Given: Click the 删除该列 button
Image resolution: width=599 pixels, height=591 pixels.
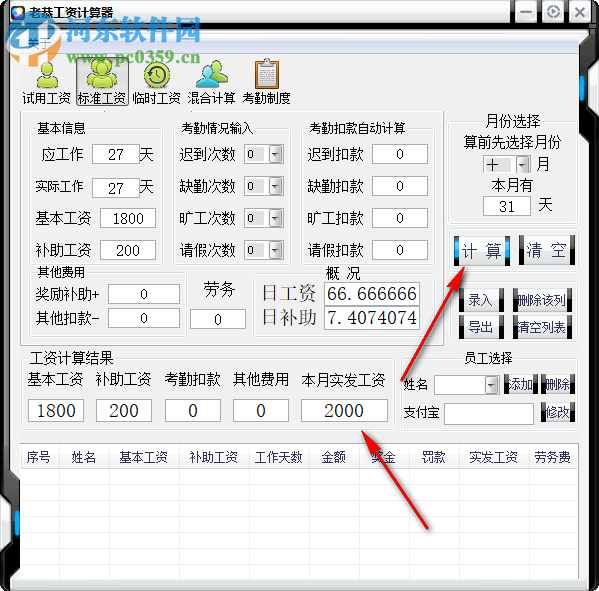Looking at the screenshot, I should coord(542,300).
